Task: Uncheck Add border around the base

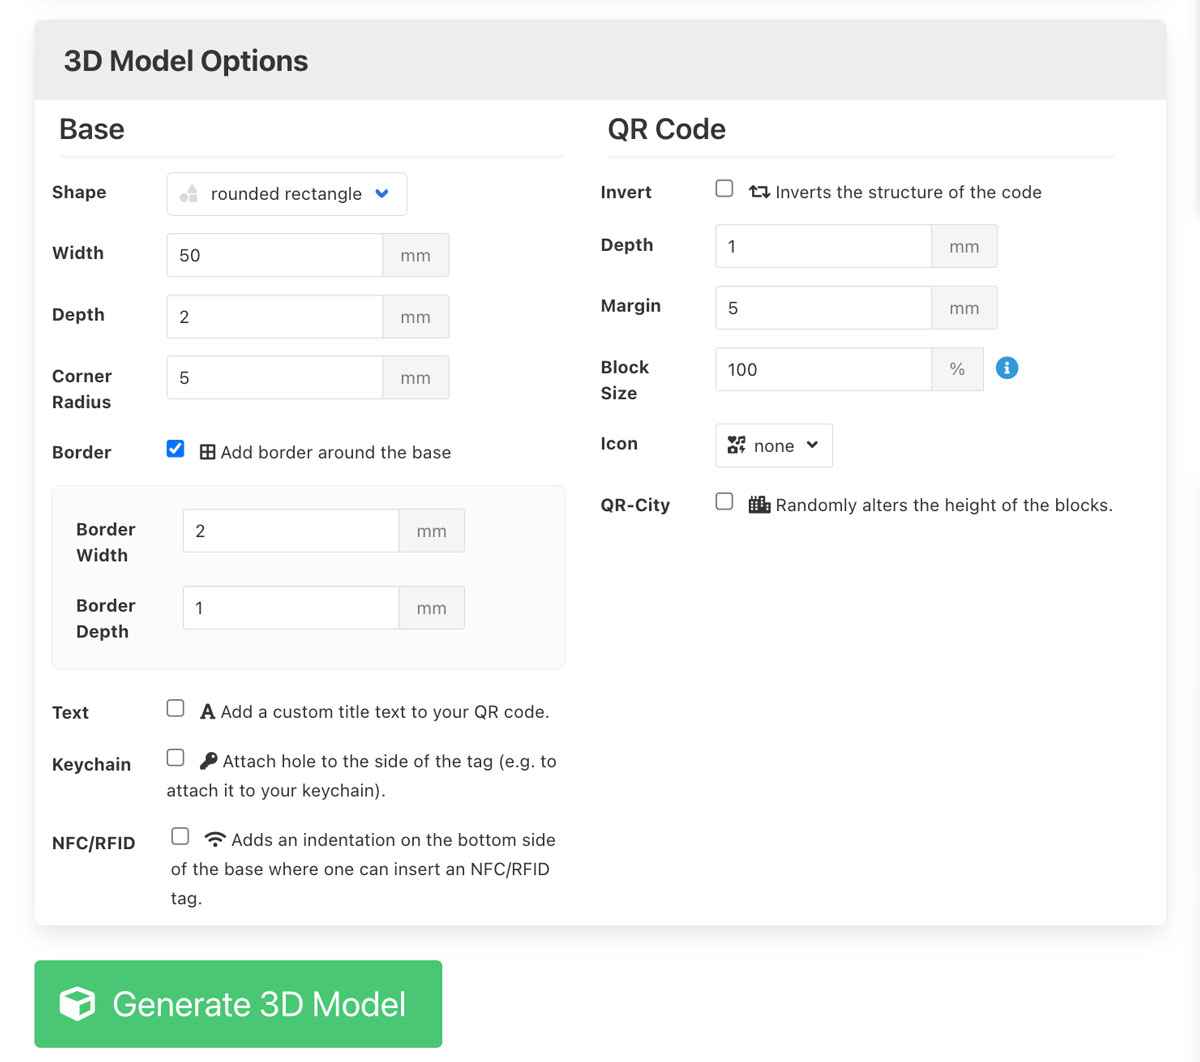Action: click(x=175, y=449)
